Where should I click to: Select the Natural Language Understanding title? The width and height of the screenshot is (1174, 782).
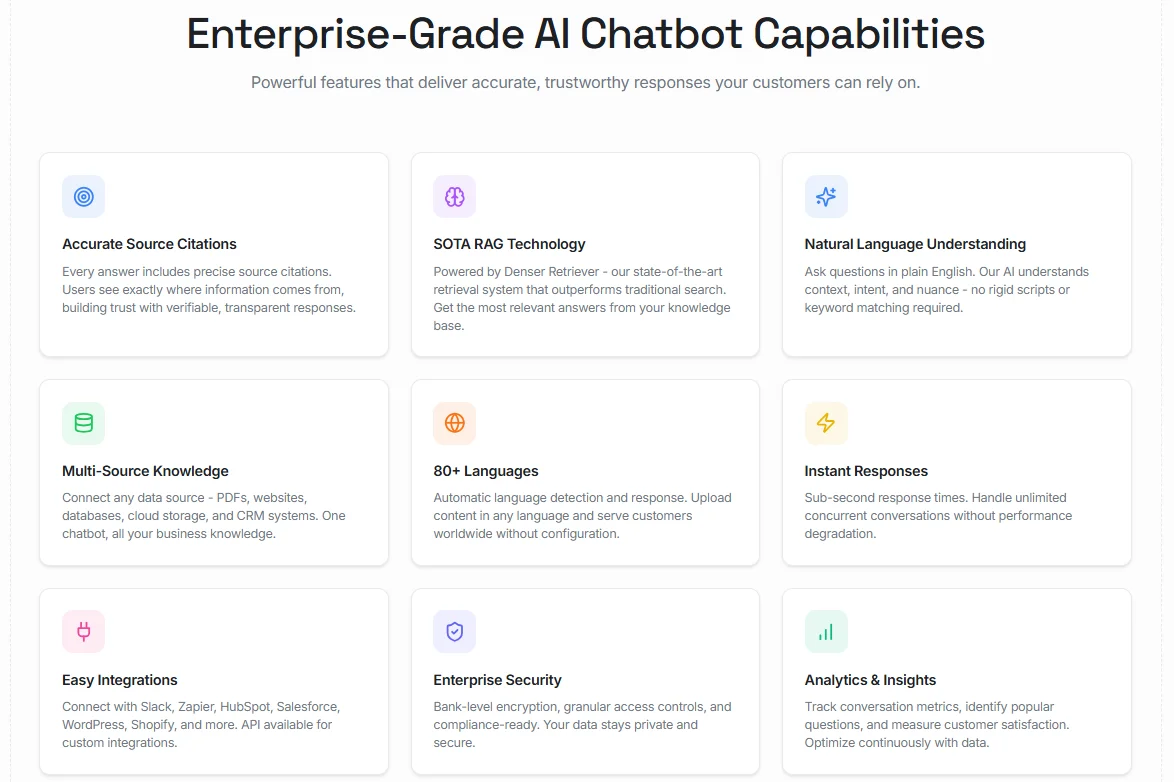click(915, 243)
